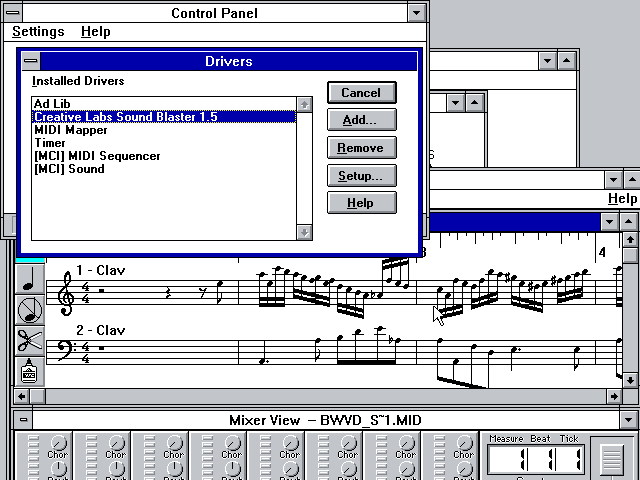The image size is (640, 480).
Task: Open the Control Panel system menu box
Action: pos(13,13)
